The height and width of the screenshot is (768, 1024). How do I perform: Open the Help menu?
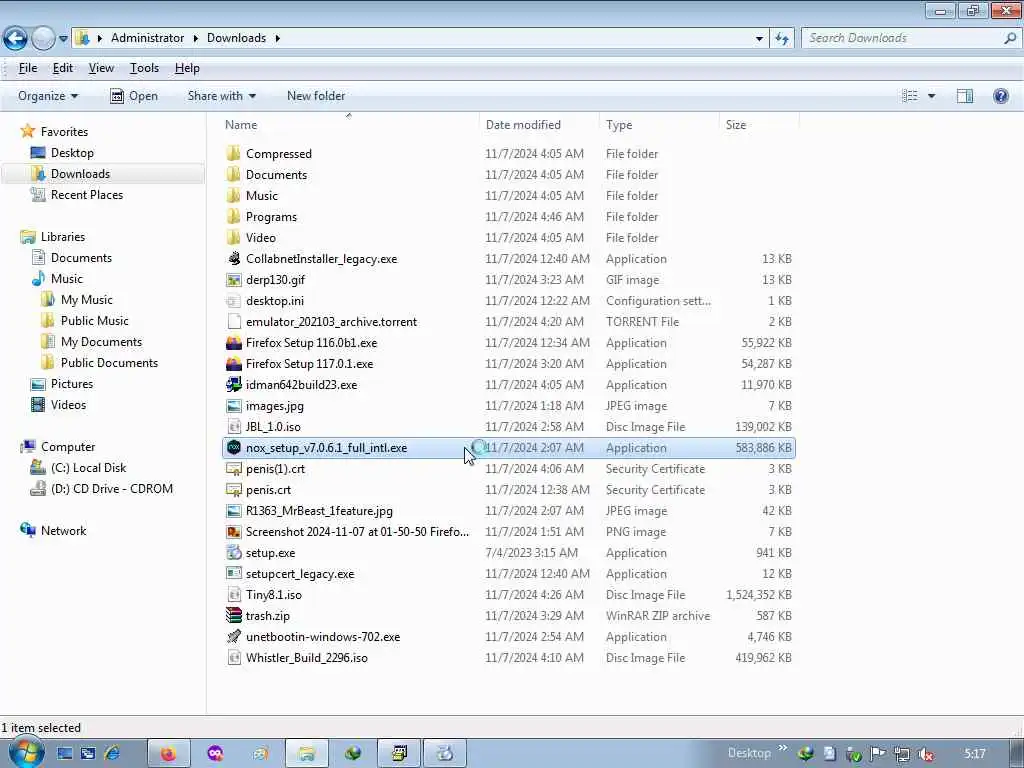coord(187,68)
